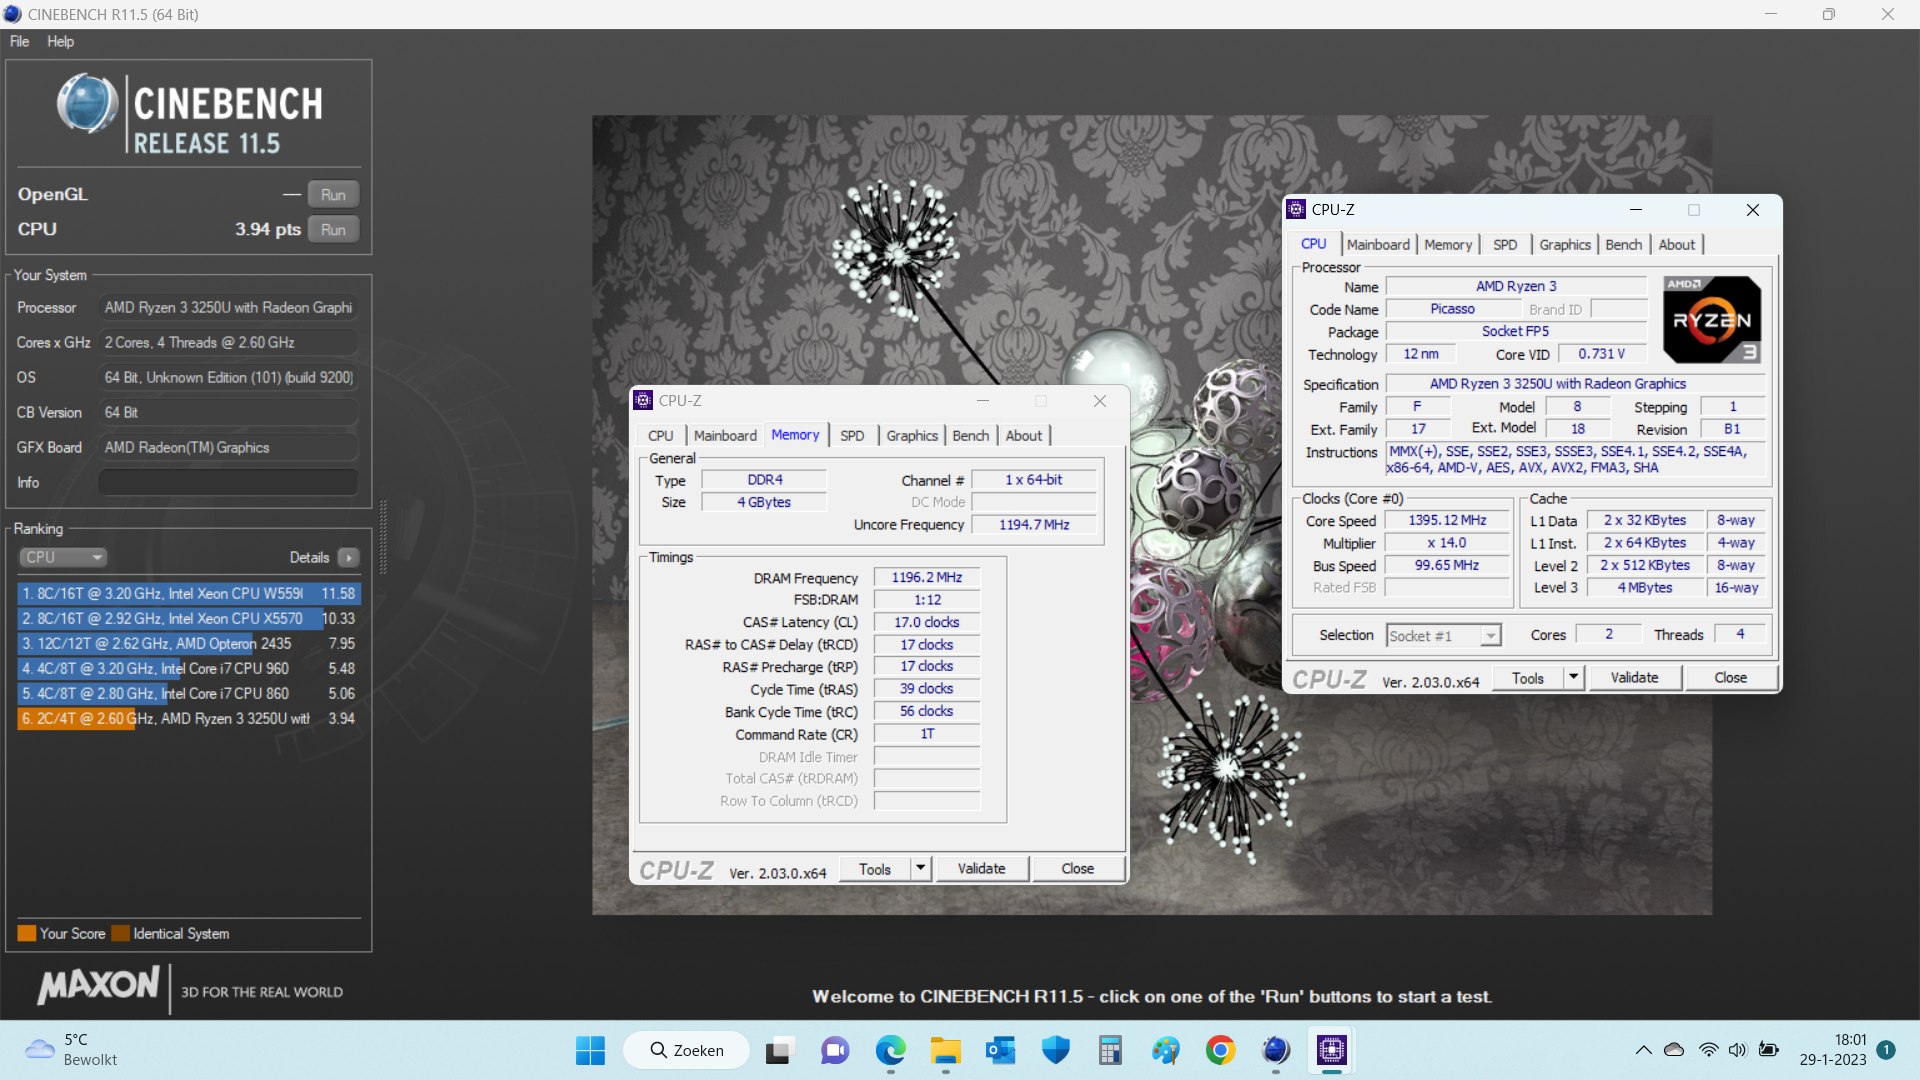Click Validate in CPU CPU-Z window
Screen dimensions: 1920x1080
pos(1634,677)
